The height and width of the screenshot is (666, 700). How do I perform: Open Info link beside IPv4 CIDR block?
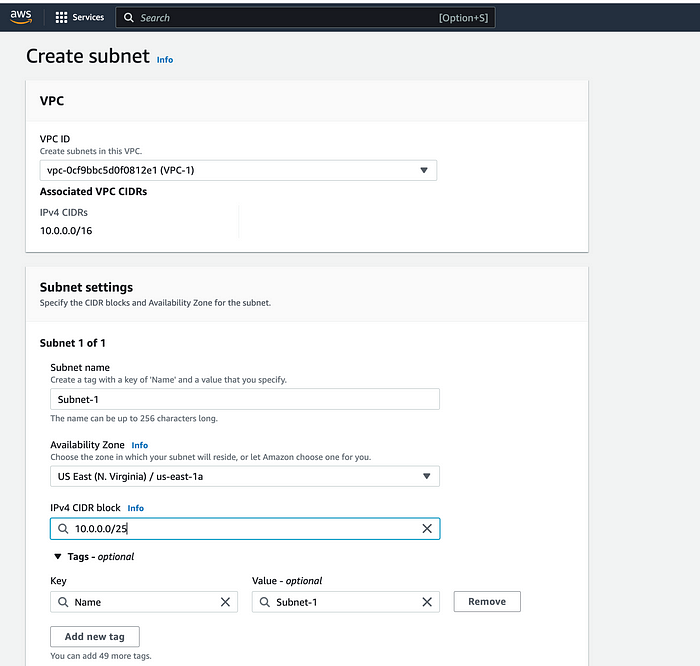click(x=136, y=508)
